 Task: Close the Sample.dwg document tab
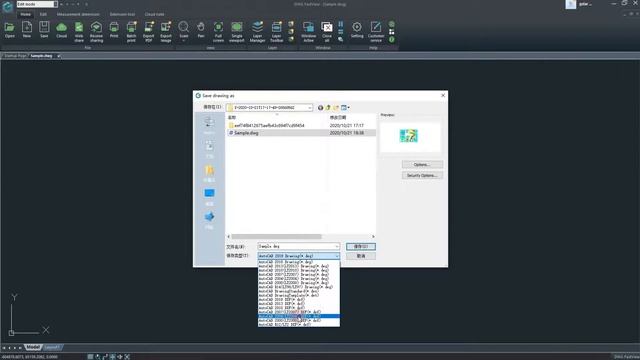click(x=59, y=56)
